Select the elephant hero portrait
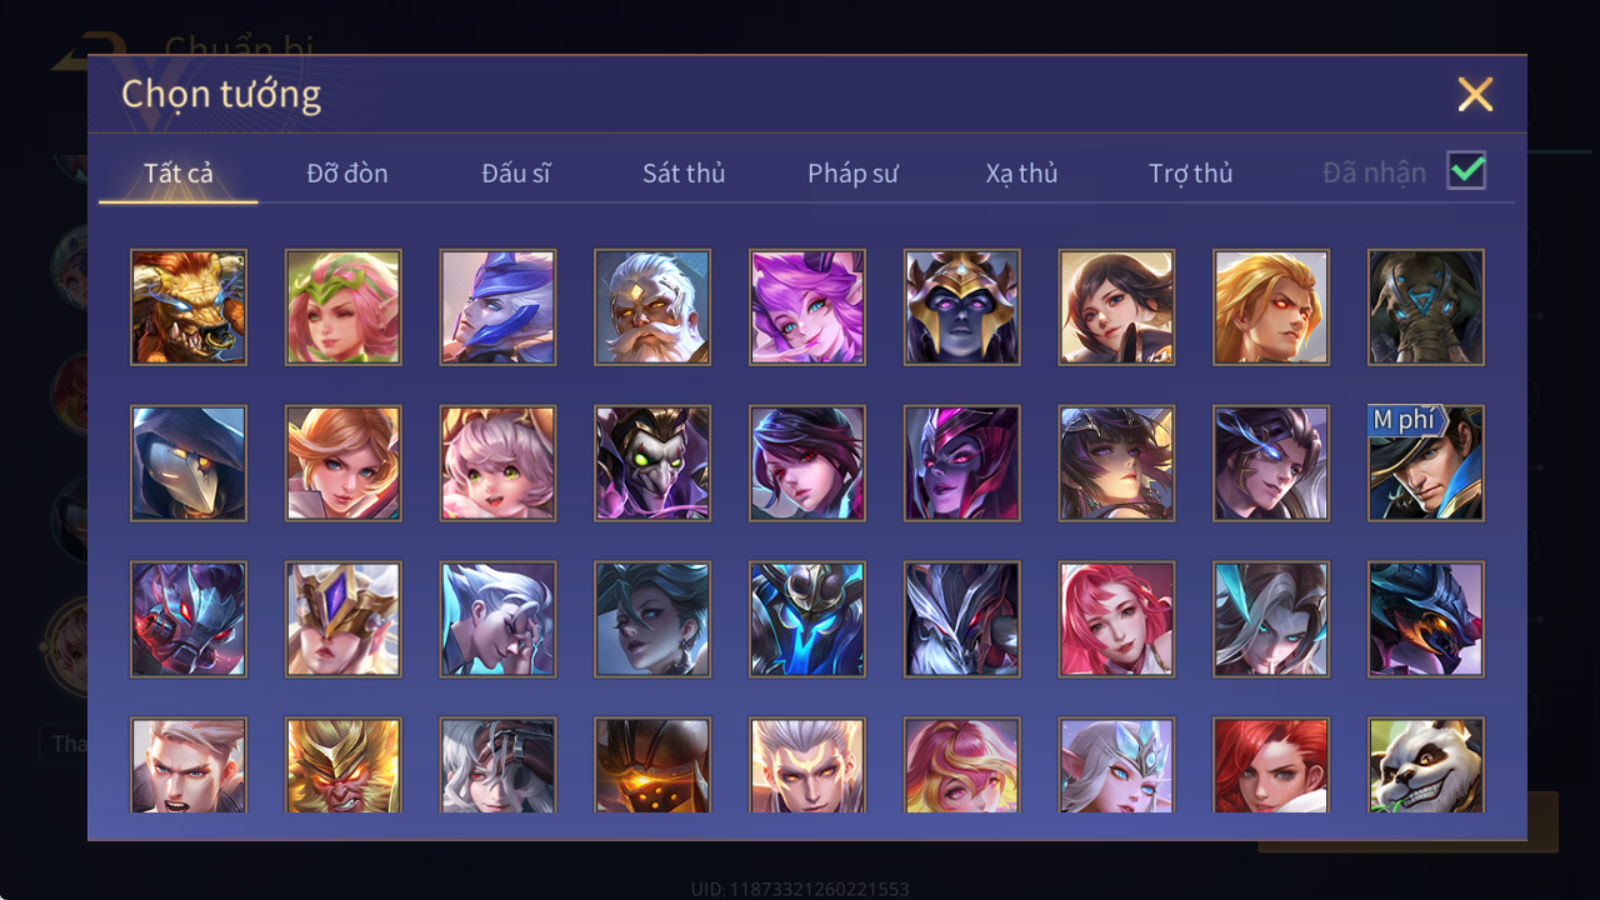 click(x=1426, y=307)
